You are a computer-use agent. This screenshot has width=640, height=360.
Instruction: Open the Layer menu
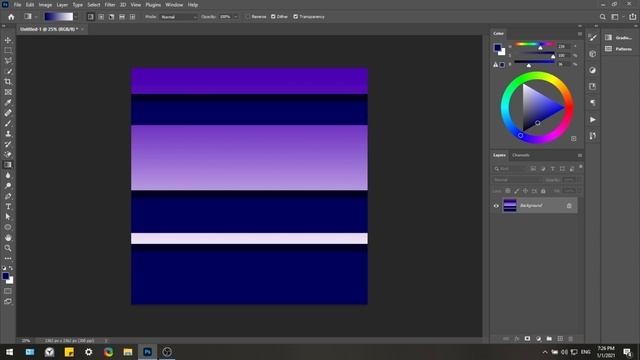[x=62, y=5]
